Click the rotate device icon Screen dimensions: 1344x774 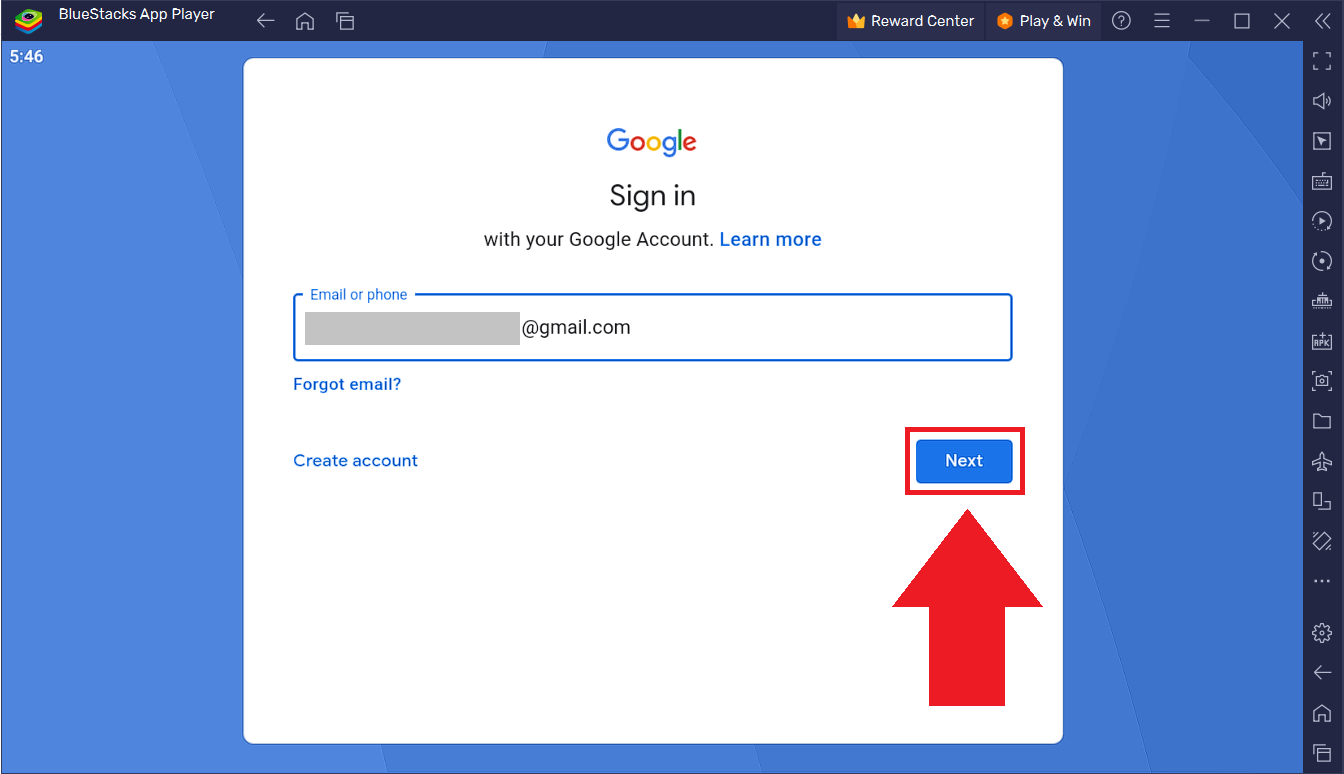(x=1322, y=501)
